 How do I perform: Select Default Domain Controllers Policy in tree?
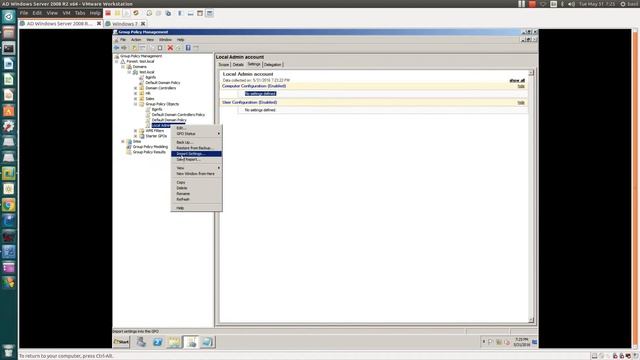tap(178, 115)
